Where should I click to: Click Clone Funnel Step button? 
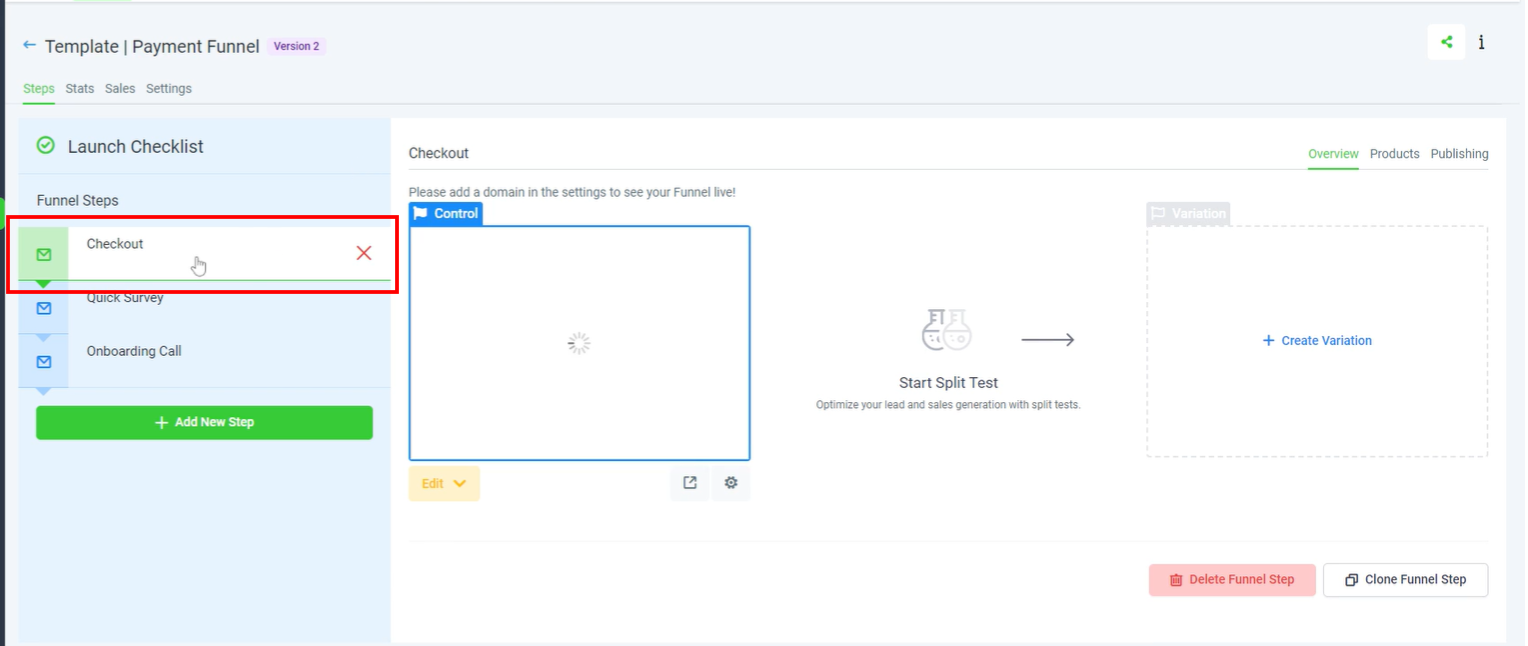[1405, 580]
